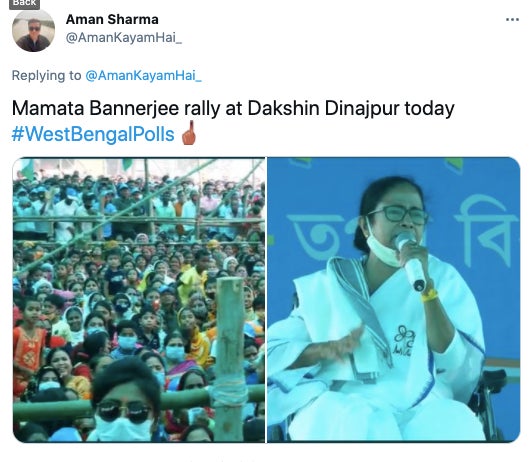
Task: Open the left crowd photo
Action: pyautogui.click(x=139, y=300)
